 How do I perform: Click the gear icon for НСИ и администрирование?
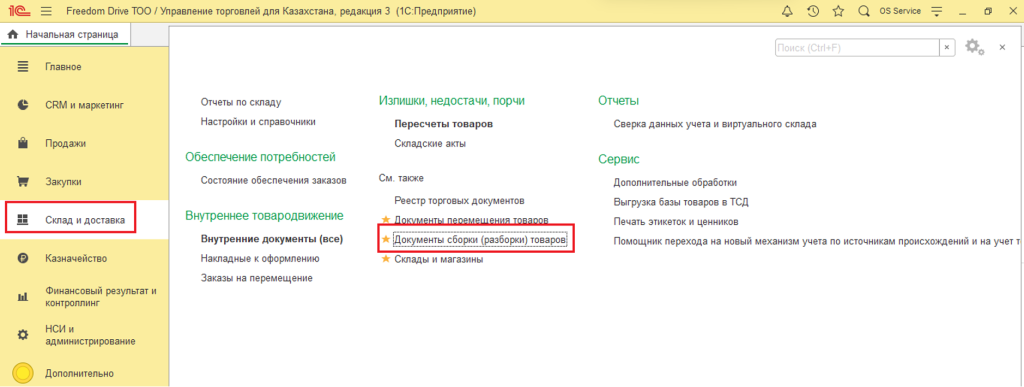click(23, 335)
